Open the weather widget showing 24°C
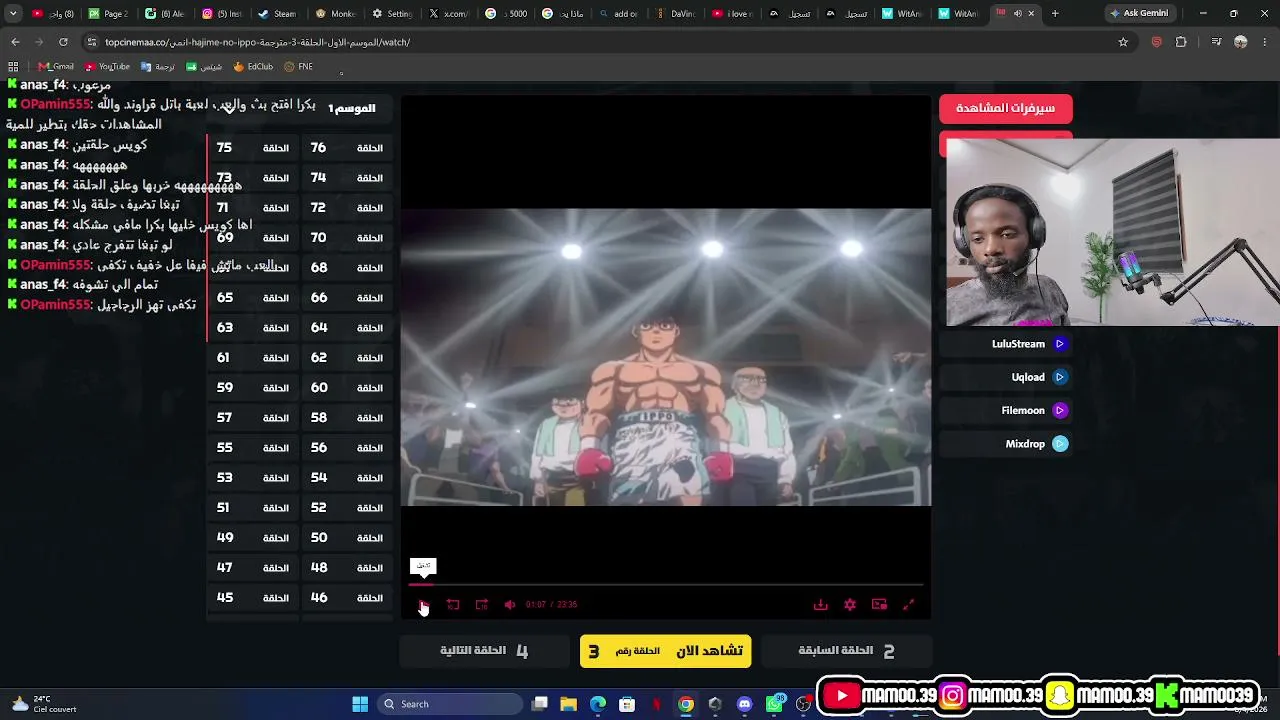 [42, 704]
